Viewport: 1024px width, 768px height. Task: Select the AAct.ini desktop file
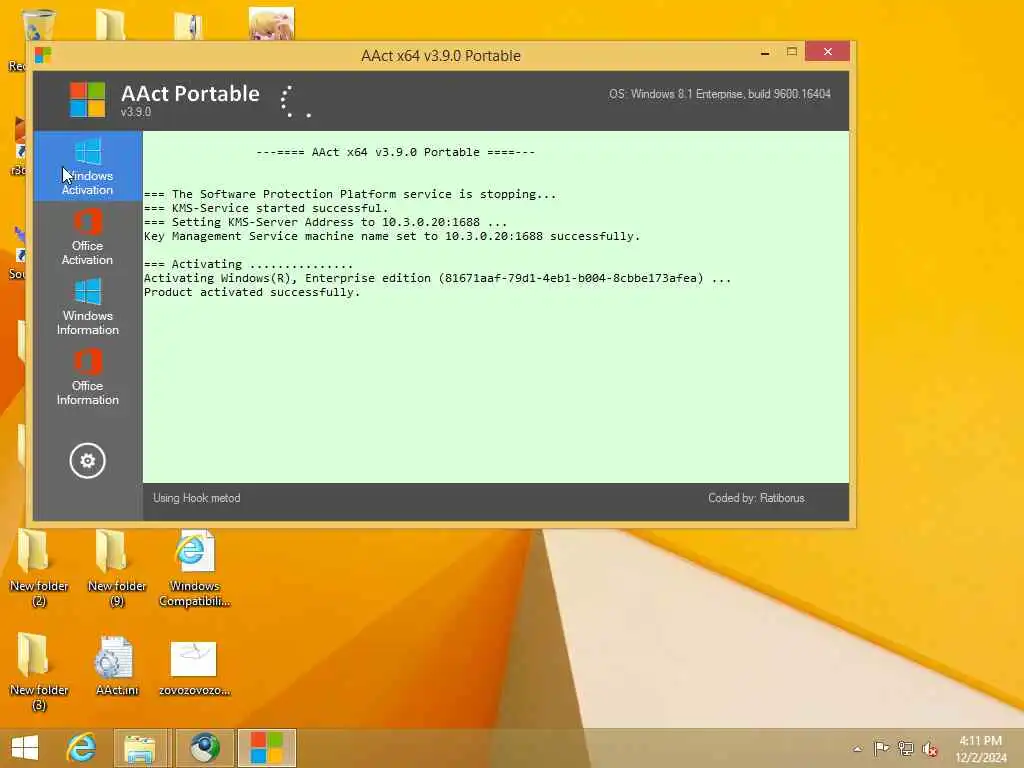point(117,665)
